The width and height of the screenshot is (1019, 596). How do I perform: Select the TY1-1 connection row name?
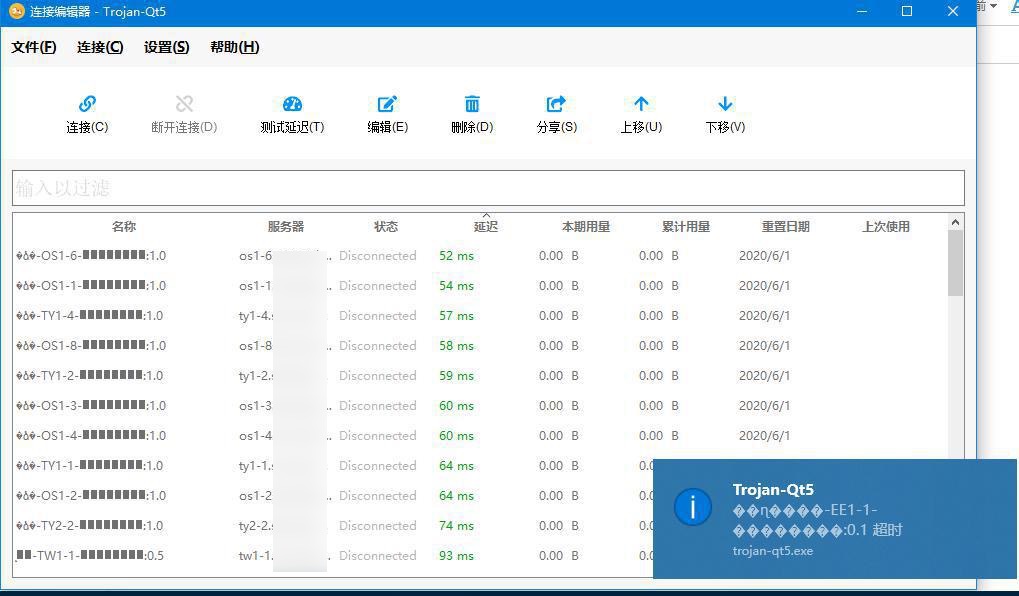click(90, 465)
